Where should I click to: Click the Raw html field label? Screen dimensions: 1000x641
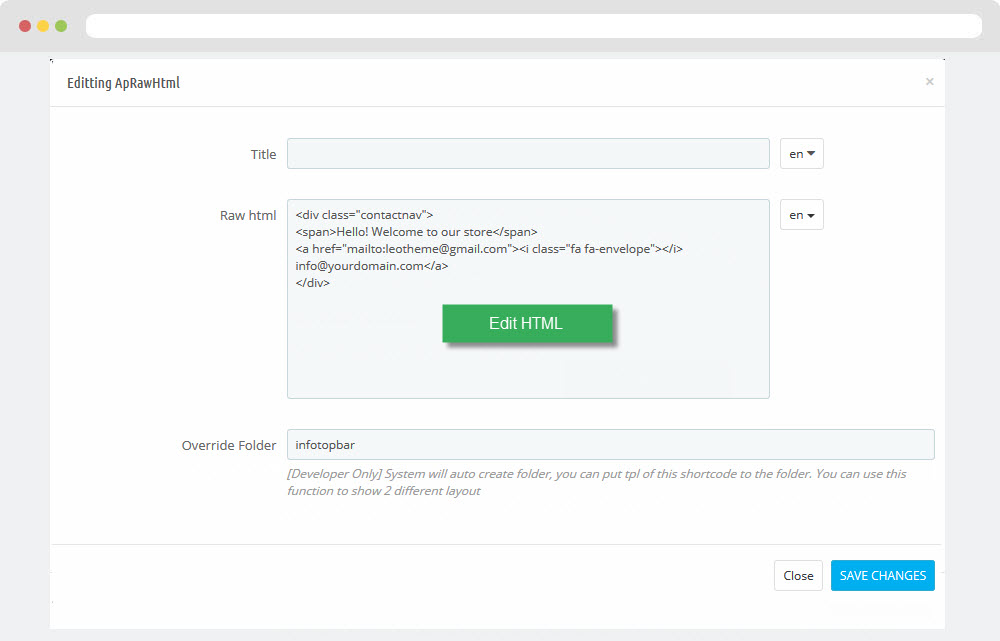coord(248,215)
